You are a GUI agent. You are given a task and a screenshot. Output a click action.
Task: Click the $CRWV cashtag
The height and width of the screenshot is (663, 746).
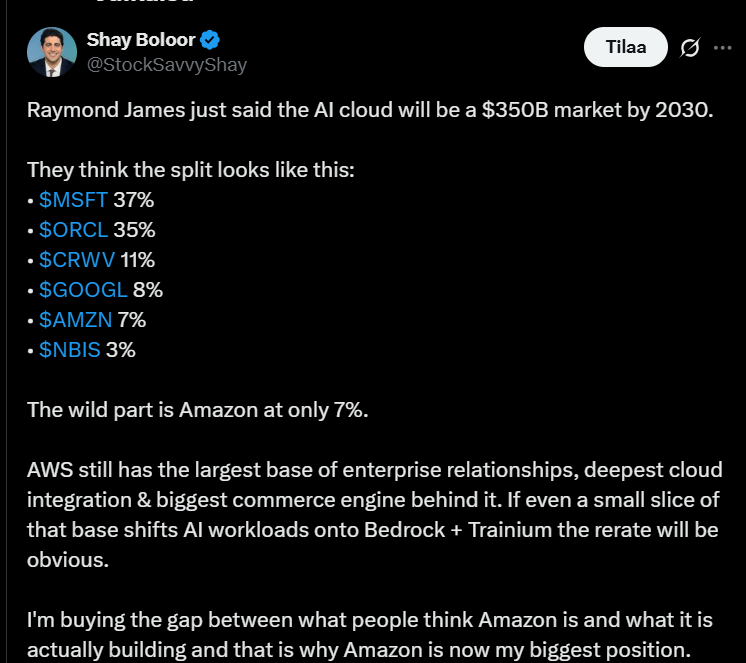point(76,260)
